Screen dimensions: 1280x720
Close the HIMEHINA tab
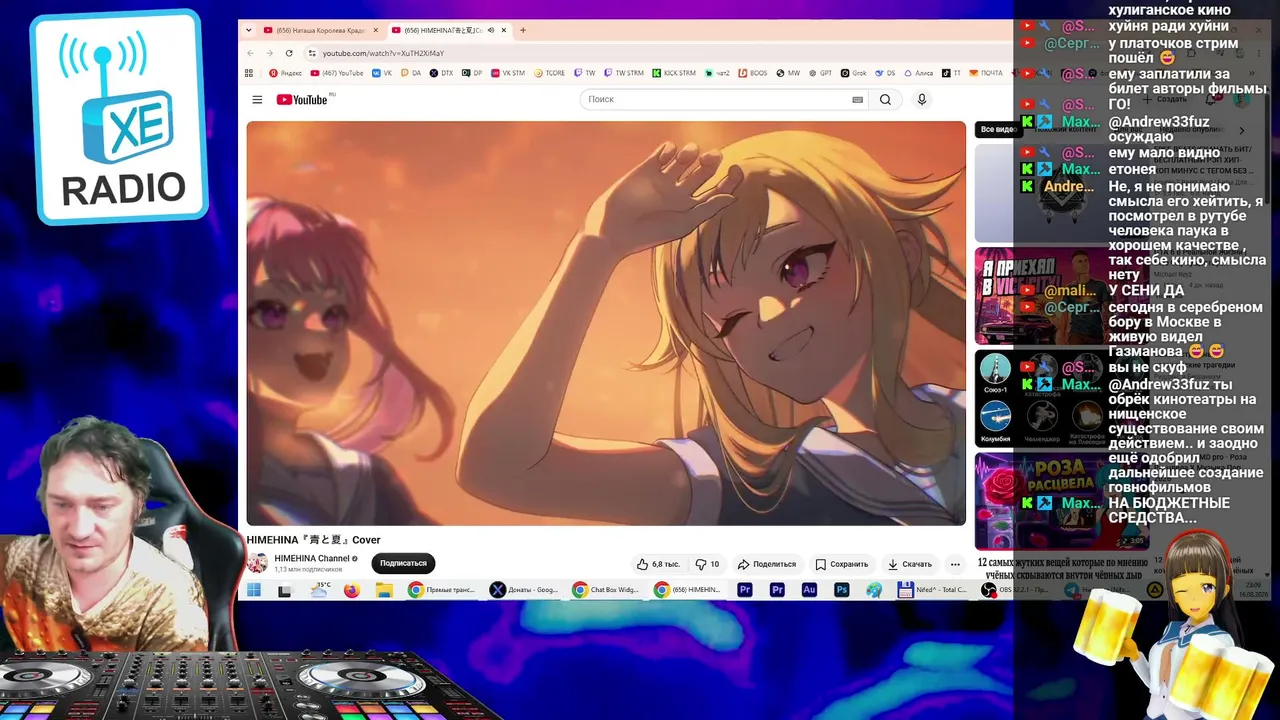(504, 30)
